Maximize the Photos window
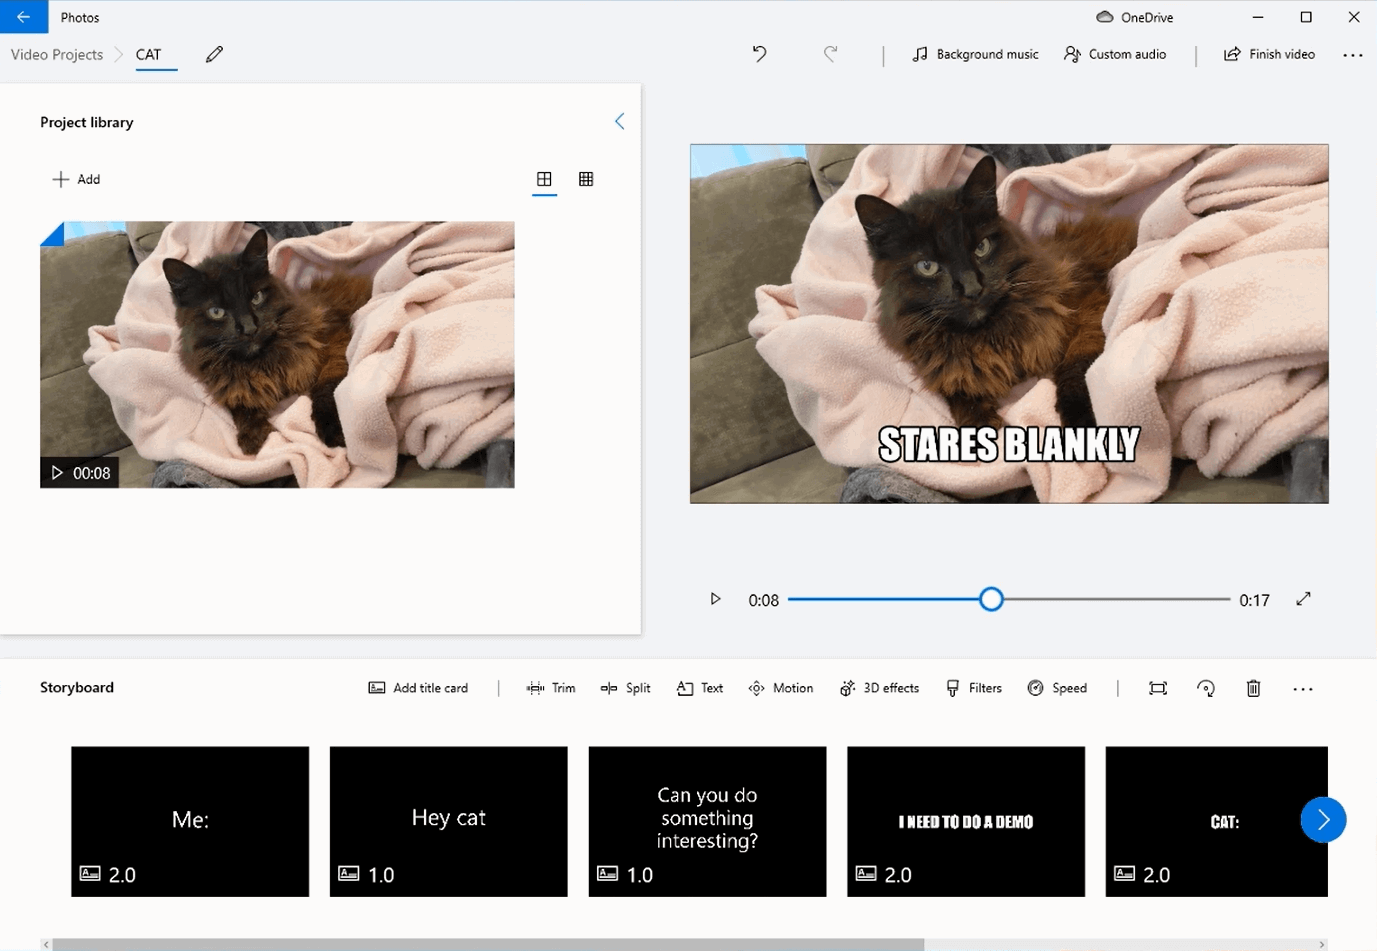The image size is (1377, 951). 1306,17
